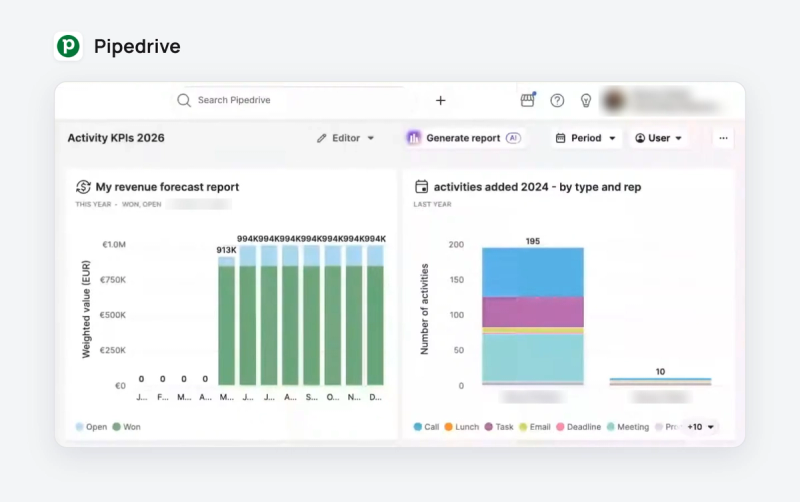
Task: Click the 195 total label
Action: (x=533, y=241)
